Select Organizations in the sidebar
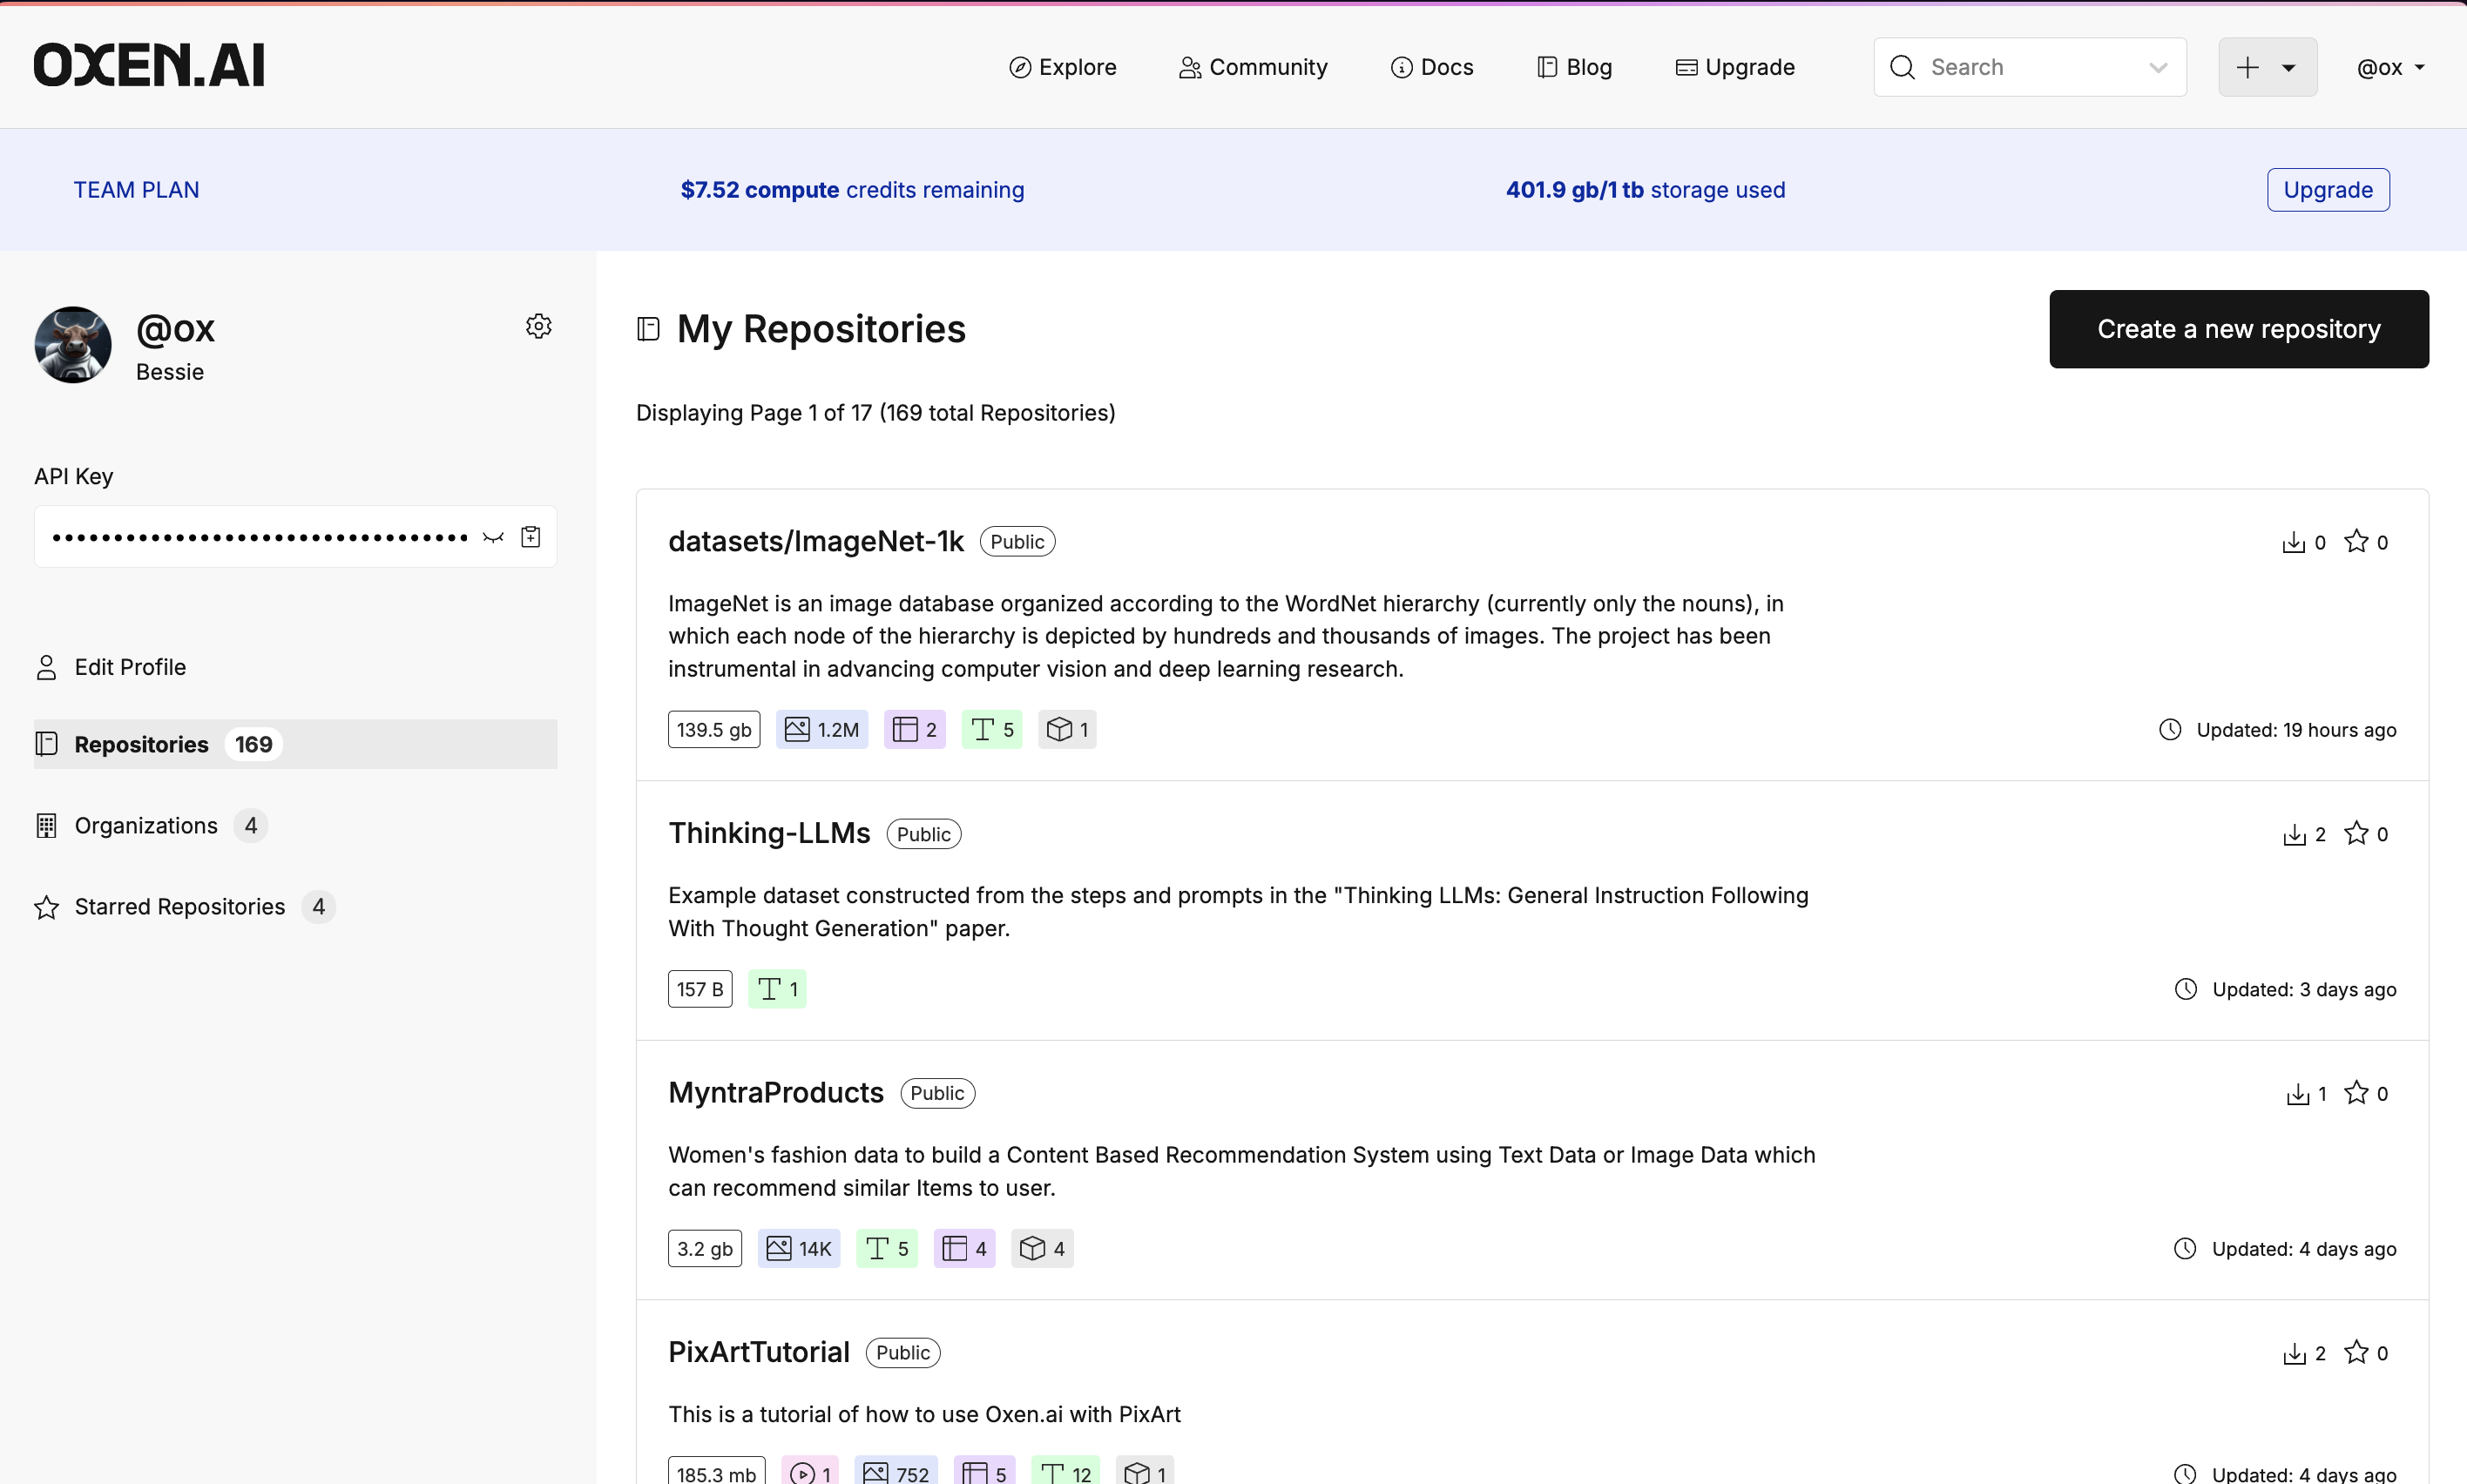The width and height of the screenshot is (2467, 1484). tap(146, 826)
